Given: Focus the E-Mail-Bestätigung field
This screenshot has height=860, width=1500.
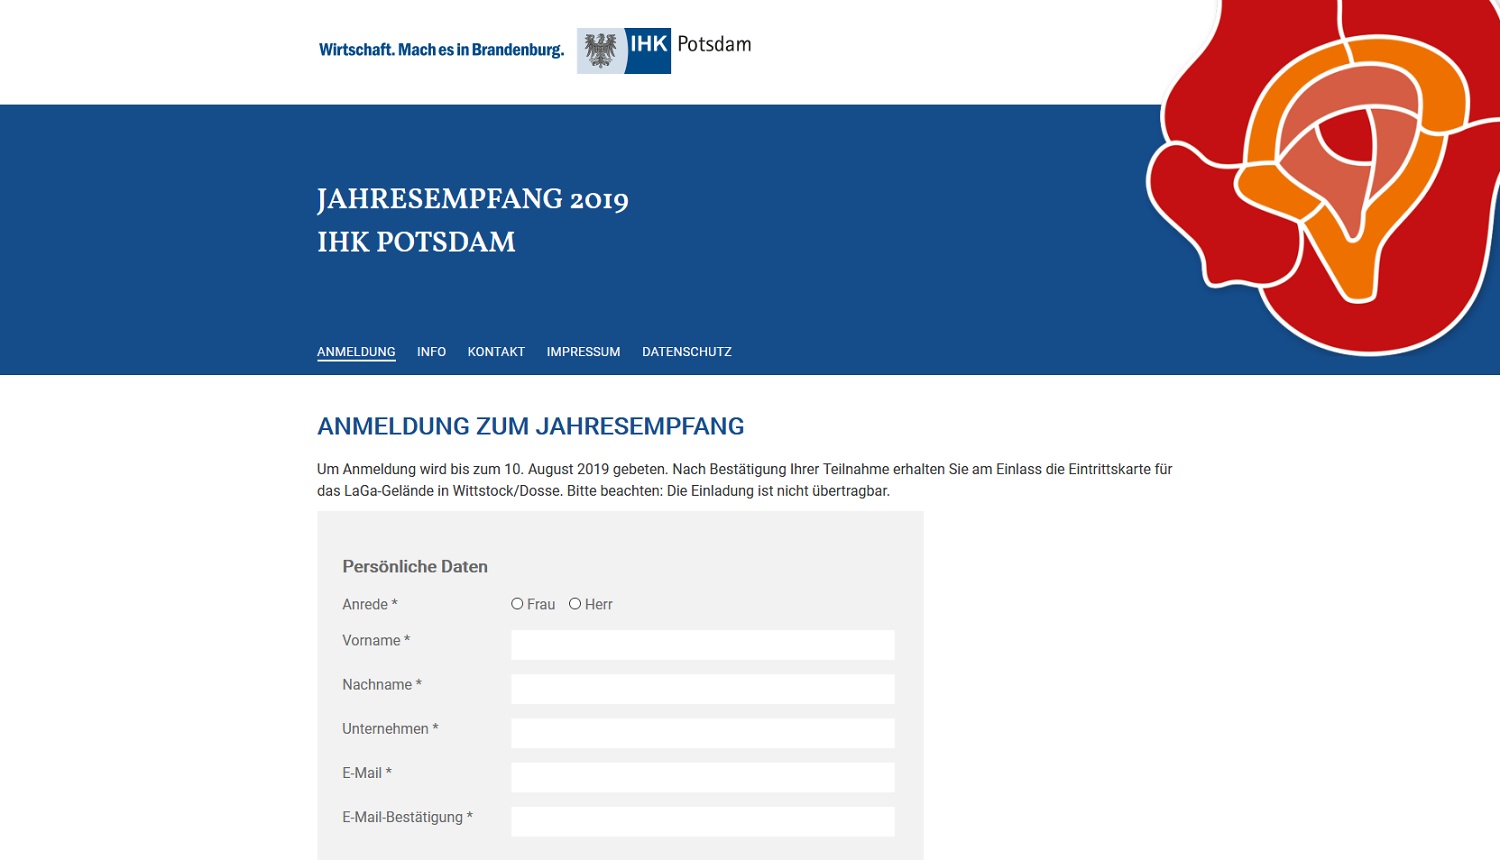Looking at the screenshot, I should click(x=702, y=821).
